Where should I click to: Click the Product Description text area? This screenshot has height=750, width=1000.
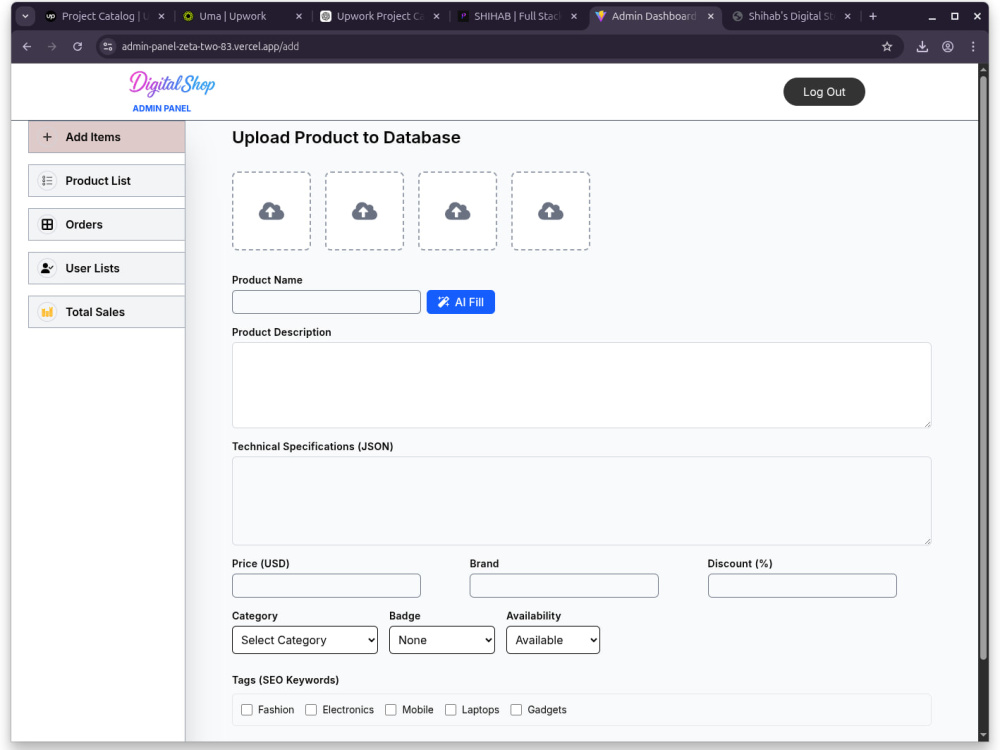pyautogui.click(x=582, y=385)
